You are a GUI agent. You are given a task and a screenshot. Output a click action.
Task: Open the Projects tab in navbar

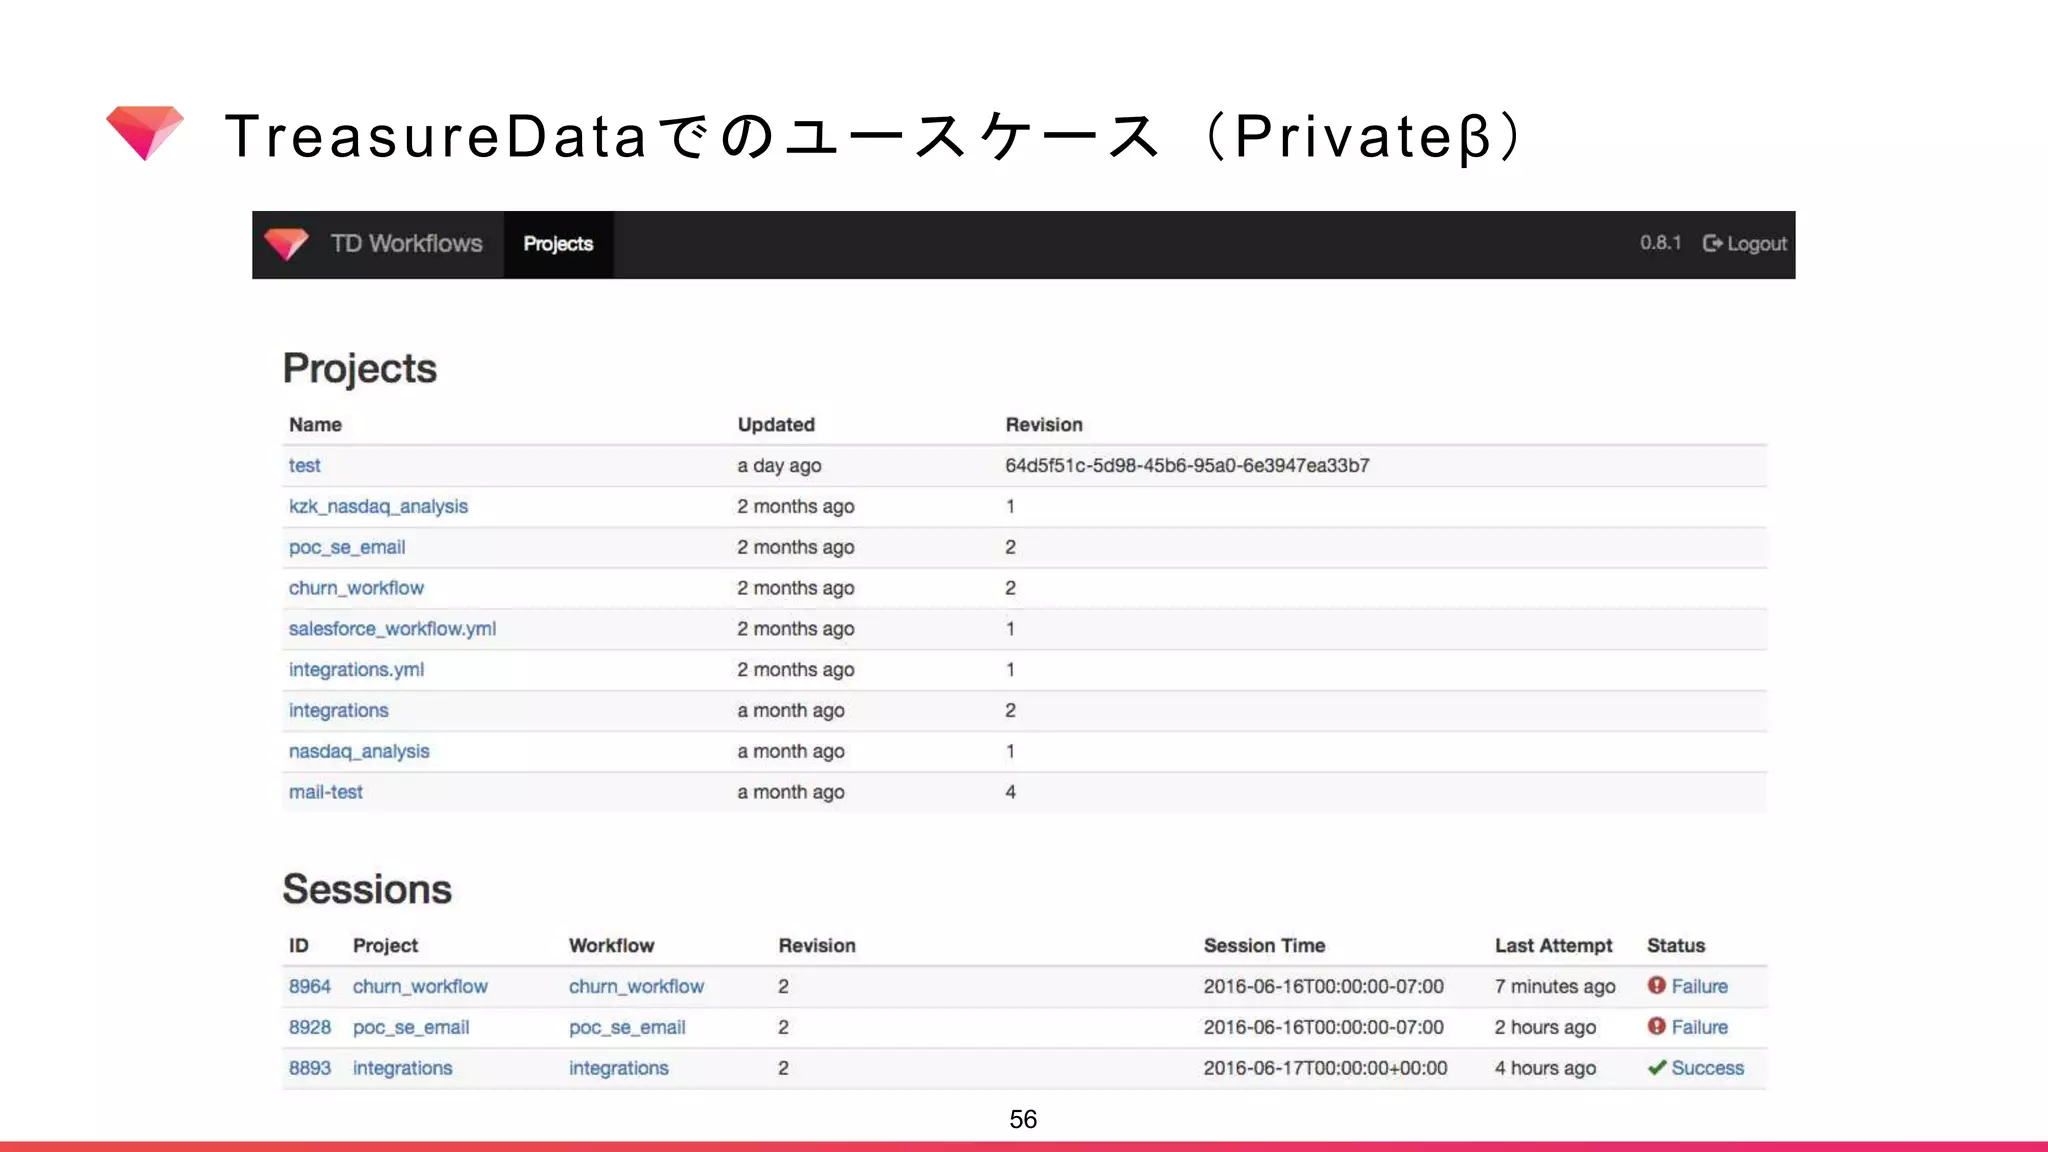coord(558,244)
